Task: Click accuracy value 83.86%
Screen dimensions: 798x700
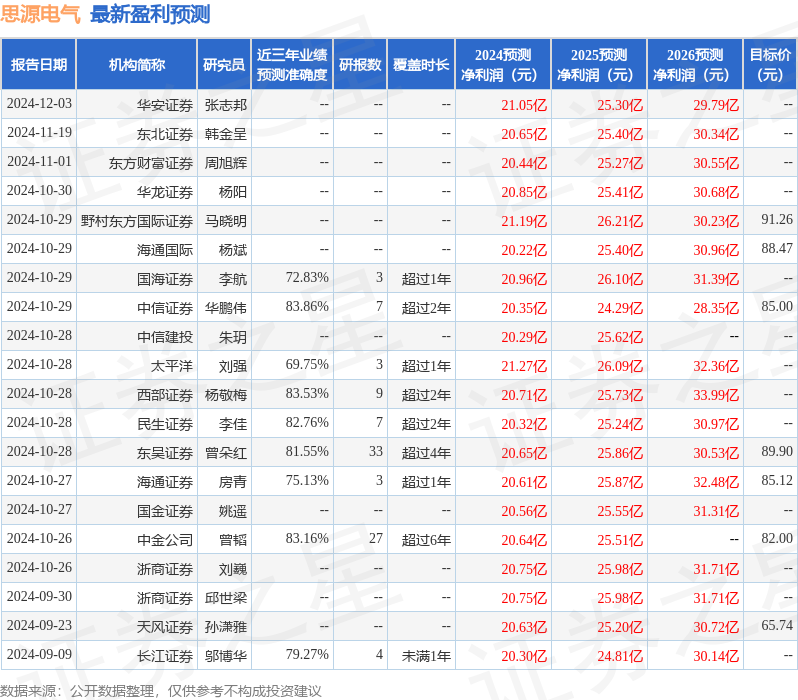Action: point(307,306)
